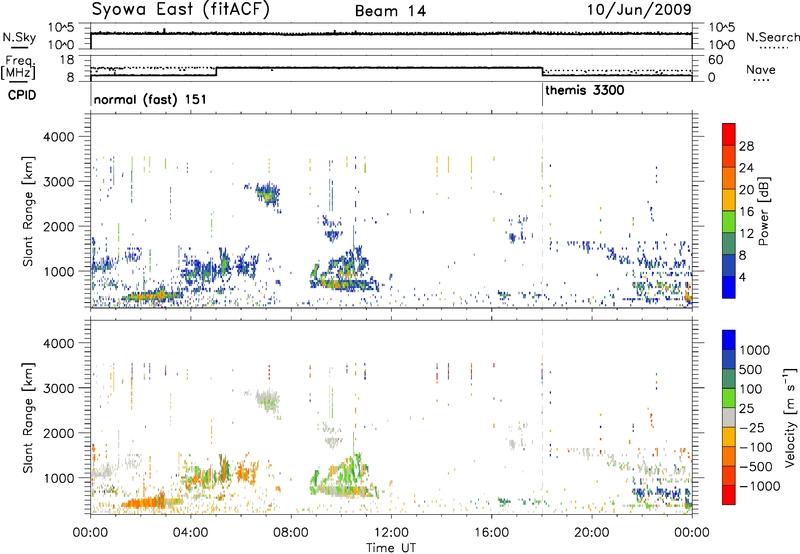Click the dashed 18:00 CPID boundary line in power panel
This screenshot has height=554, width=800.
pyautogui.click(x=542, y=210)
